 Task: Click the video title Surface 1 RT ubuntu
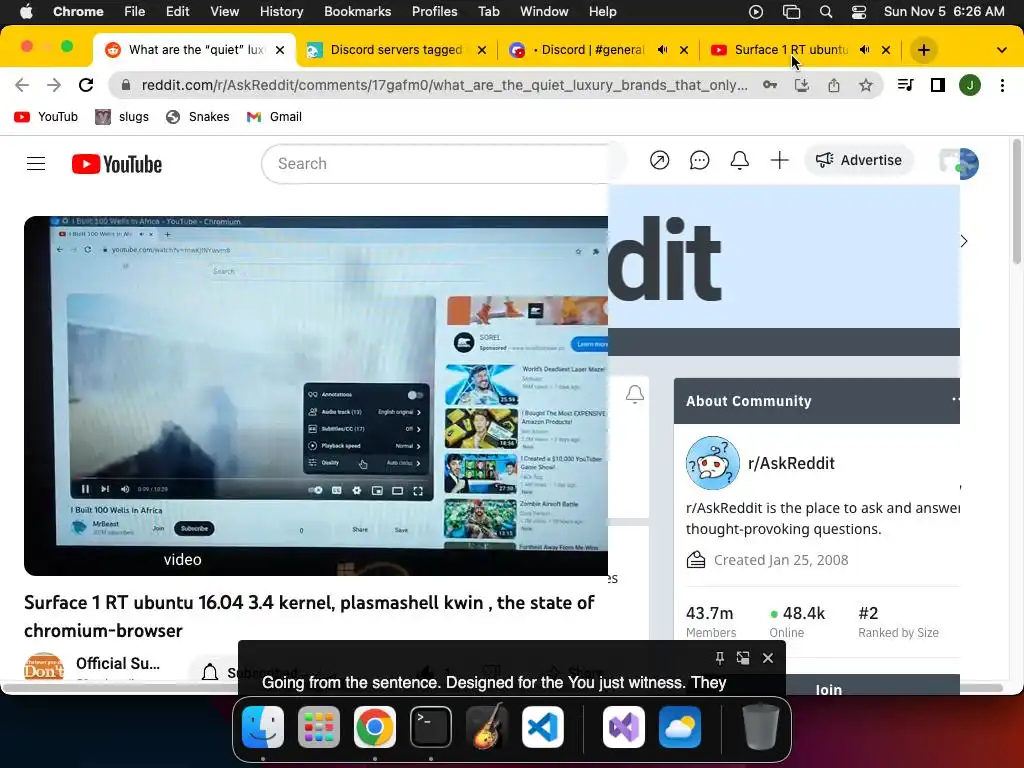click(309, 616)
